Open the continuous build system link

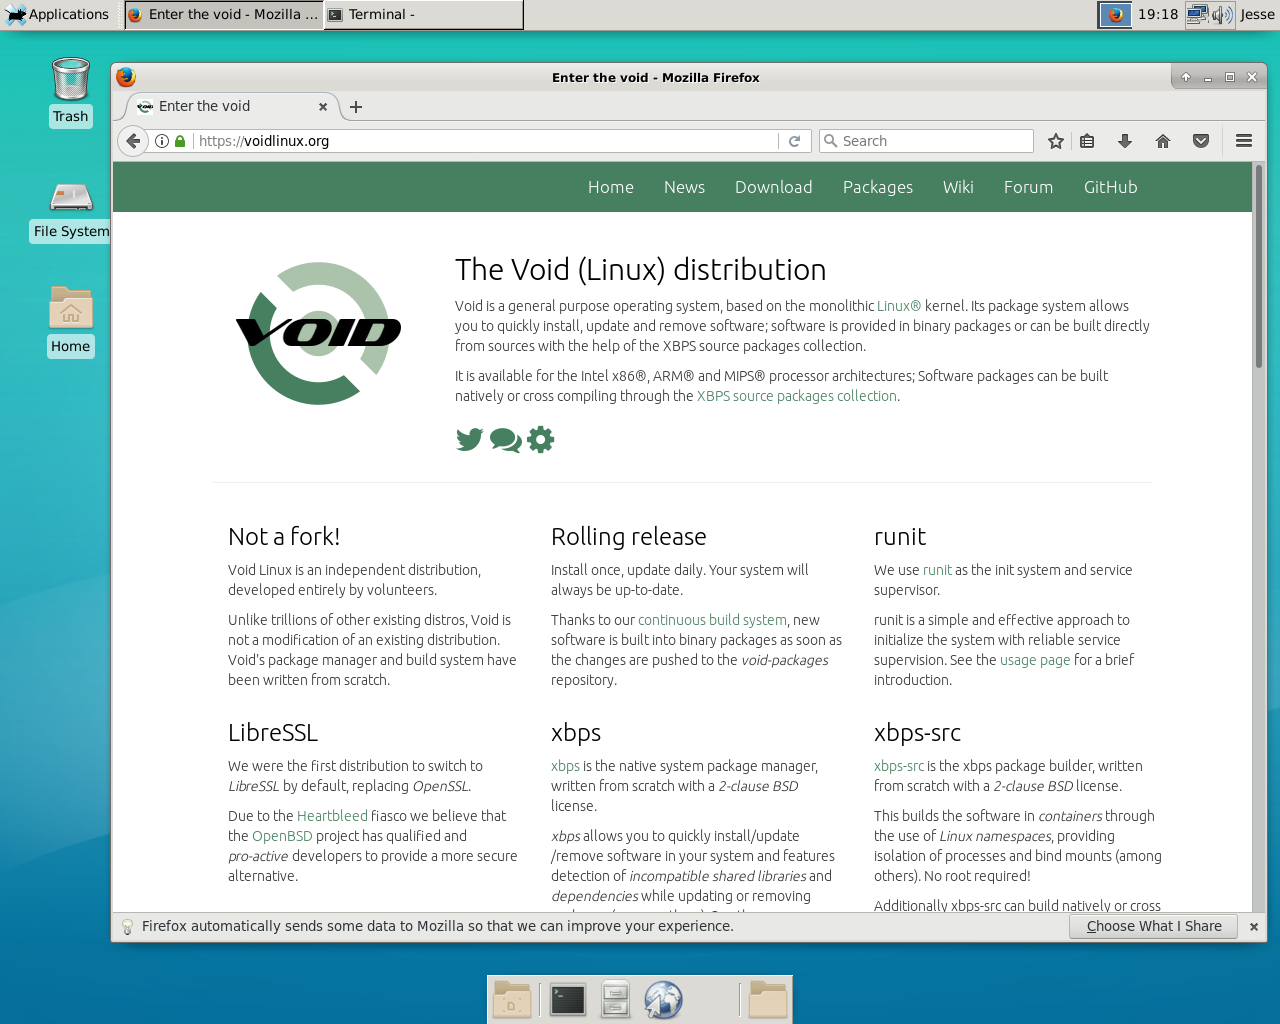[712, 620]
